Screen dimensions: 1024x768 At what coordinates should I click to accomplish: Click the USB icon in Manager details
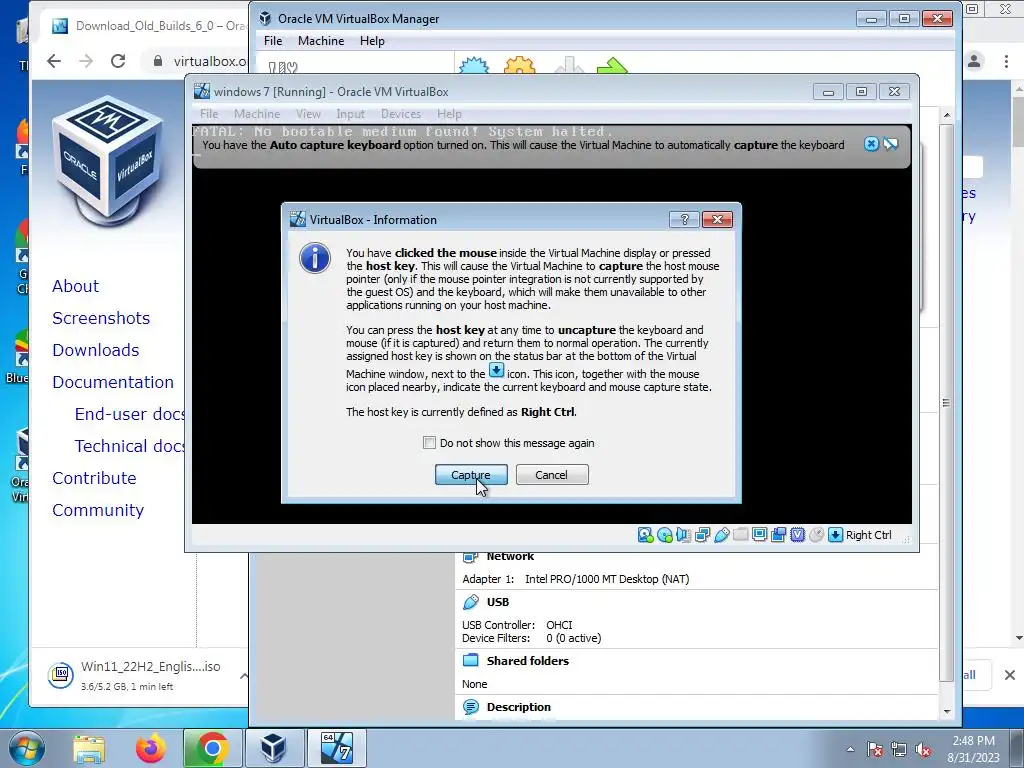pyautogui.click(x=470, y=602)
